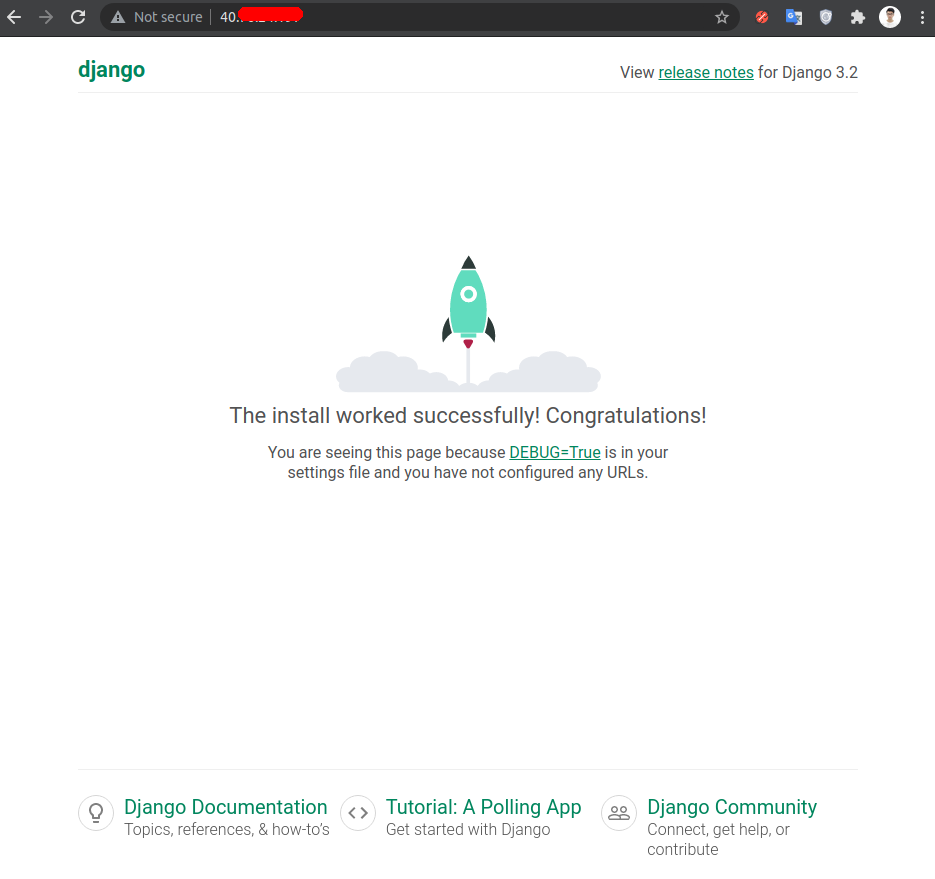Bookmark this page with the star icon
This screenshot has width=935, height=879.
click(722, 17)
